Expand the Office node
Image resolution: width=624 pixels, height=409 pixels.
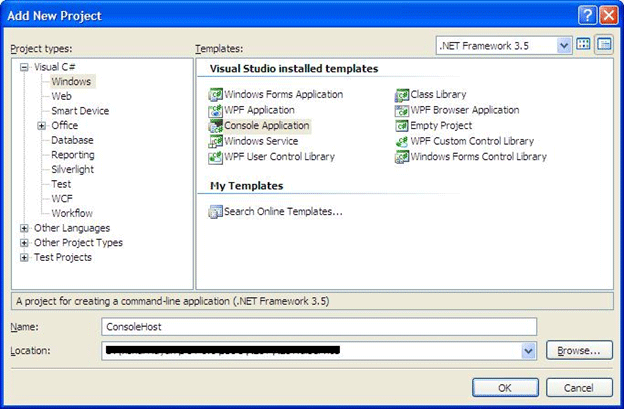coord(41,126)
